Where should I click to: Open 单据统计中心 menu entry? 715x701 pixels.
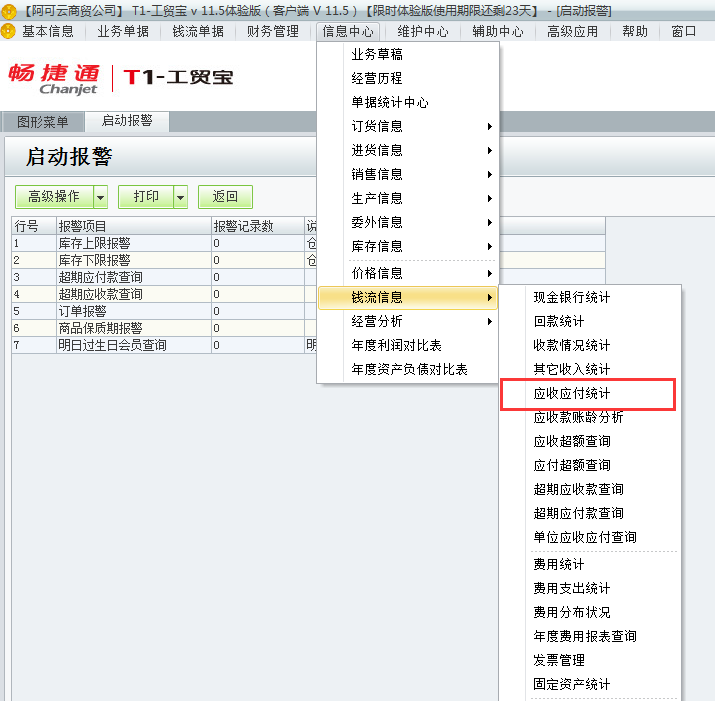tap(408, 102)
